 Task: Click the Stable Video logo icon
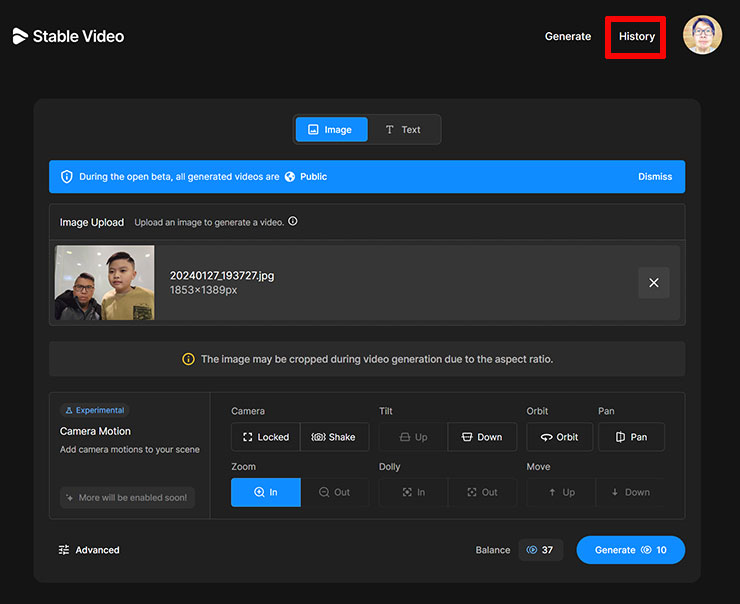point(20,36)
